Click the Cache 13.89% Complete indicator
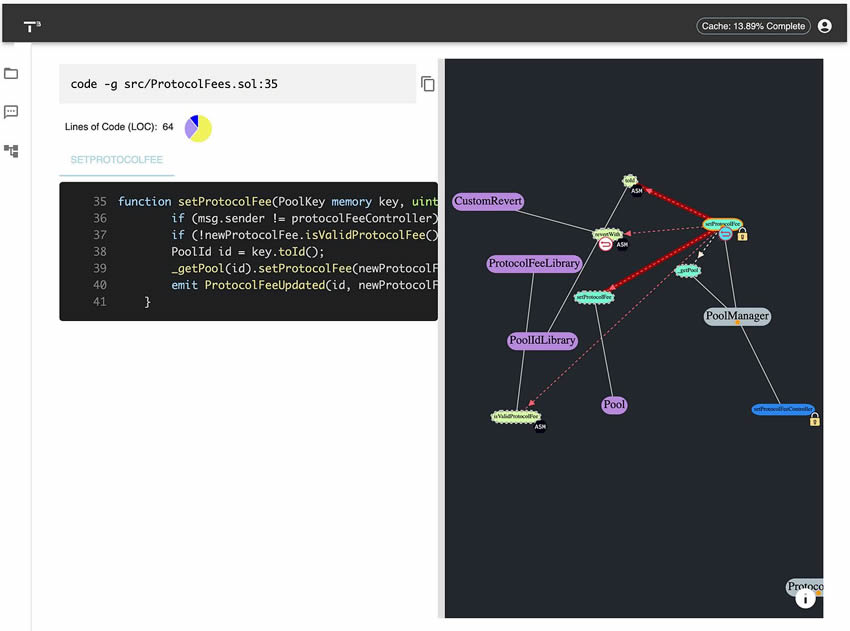 (753, 26)
